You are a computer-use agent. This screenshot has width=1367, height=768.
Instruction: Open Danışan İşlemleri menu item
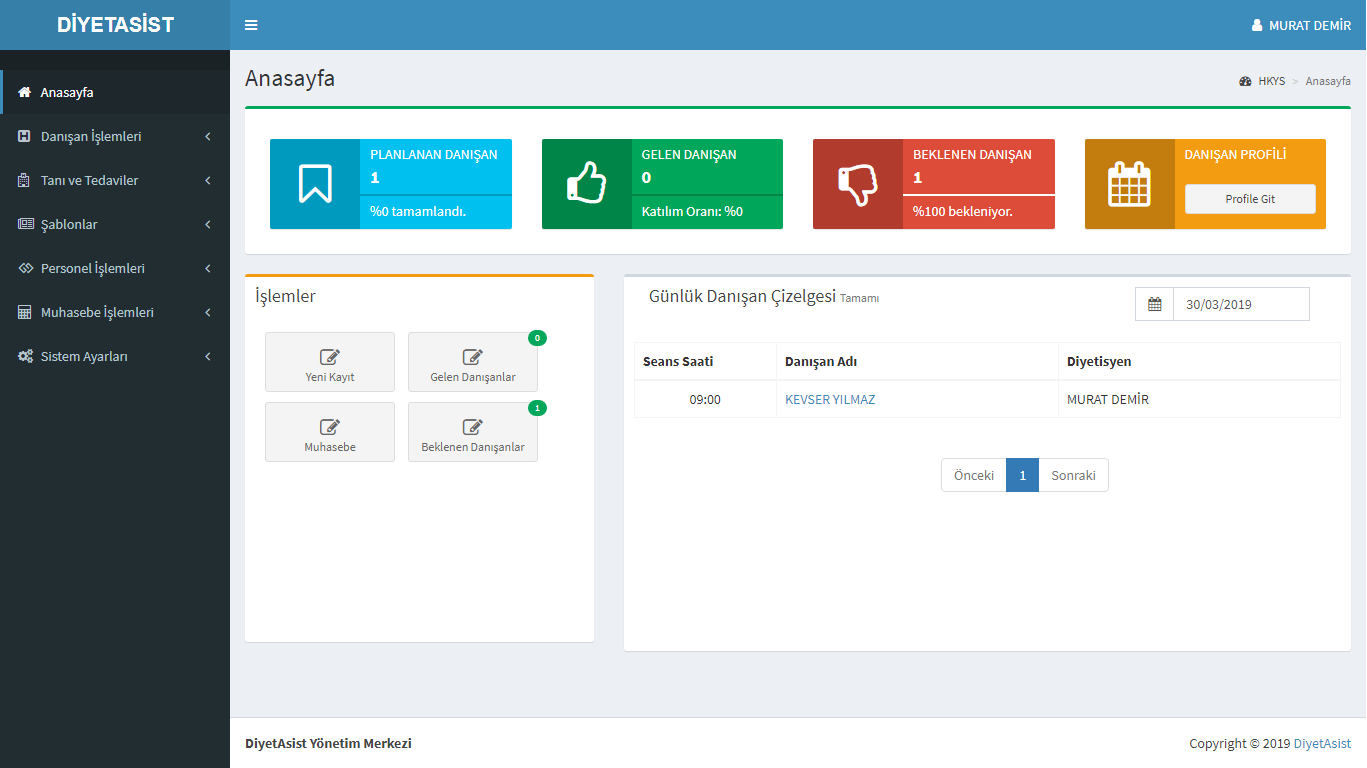(115, 136)
